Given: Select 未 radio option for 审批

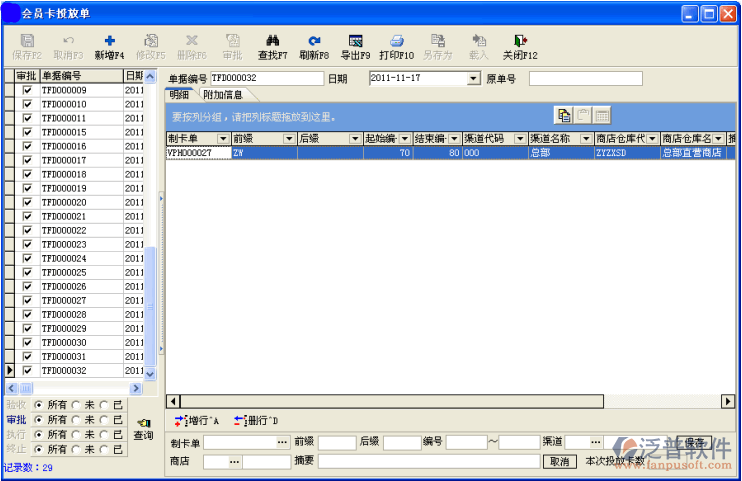Looking at the screenshot, I should tap(76, 420).
